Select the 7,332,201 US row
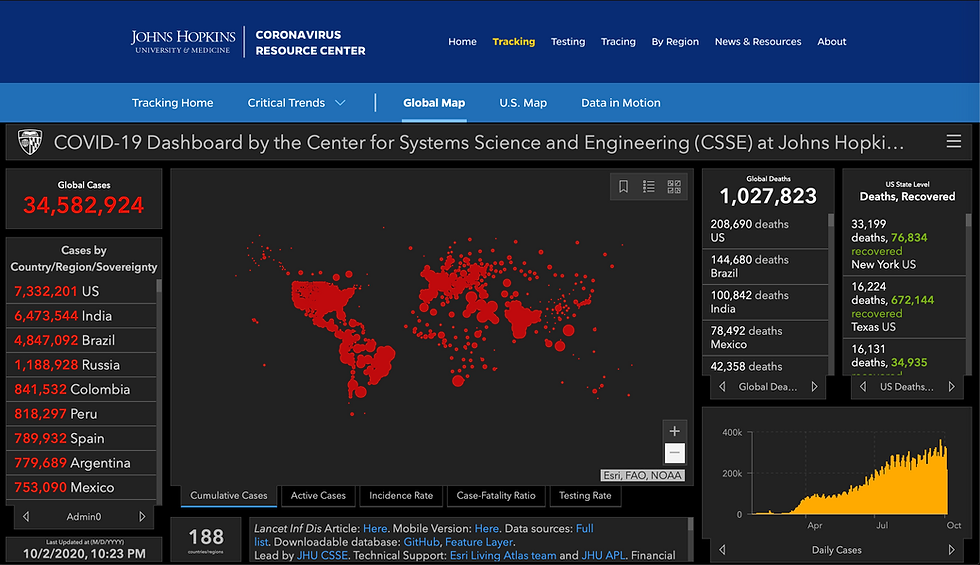 pos(81,291)
